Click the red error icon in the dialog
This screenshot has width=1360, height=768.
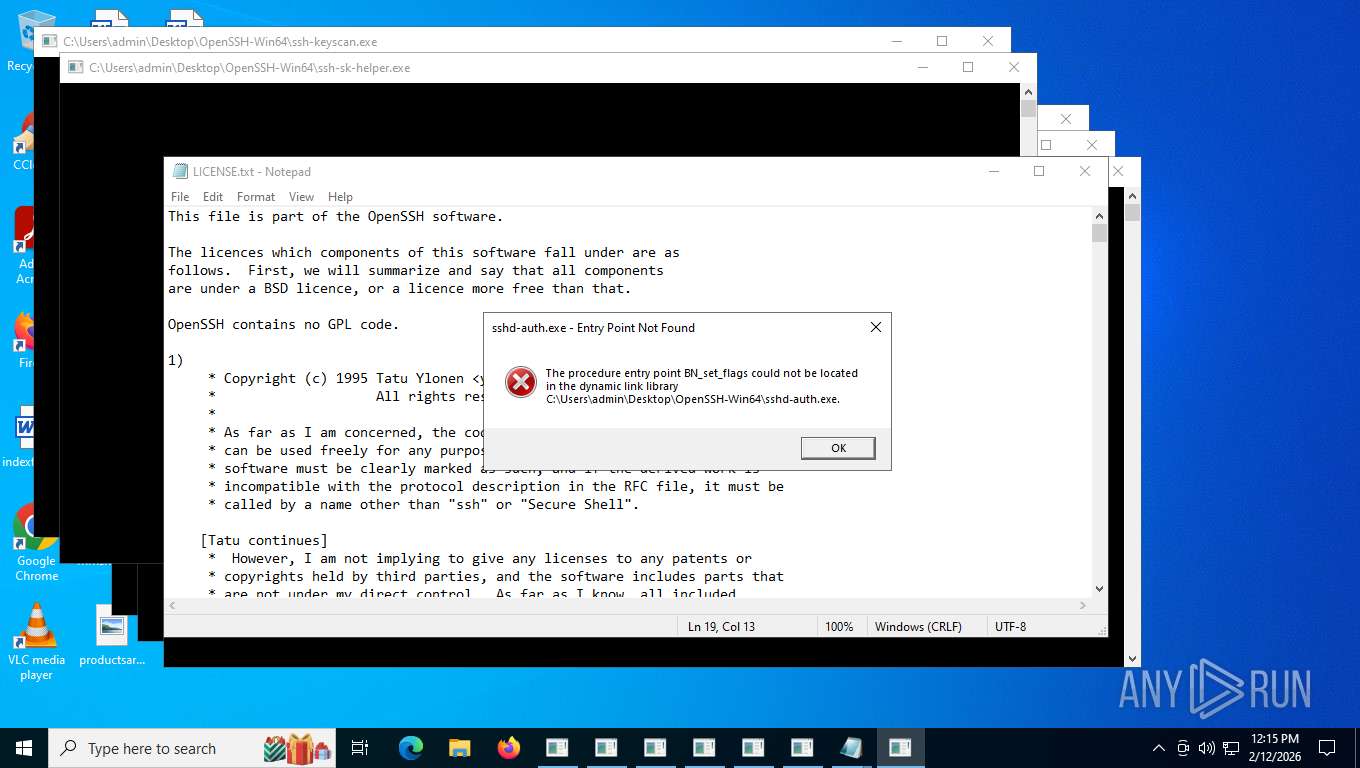pos(520,382)
